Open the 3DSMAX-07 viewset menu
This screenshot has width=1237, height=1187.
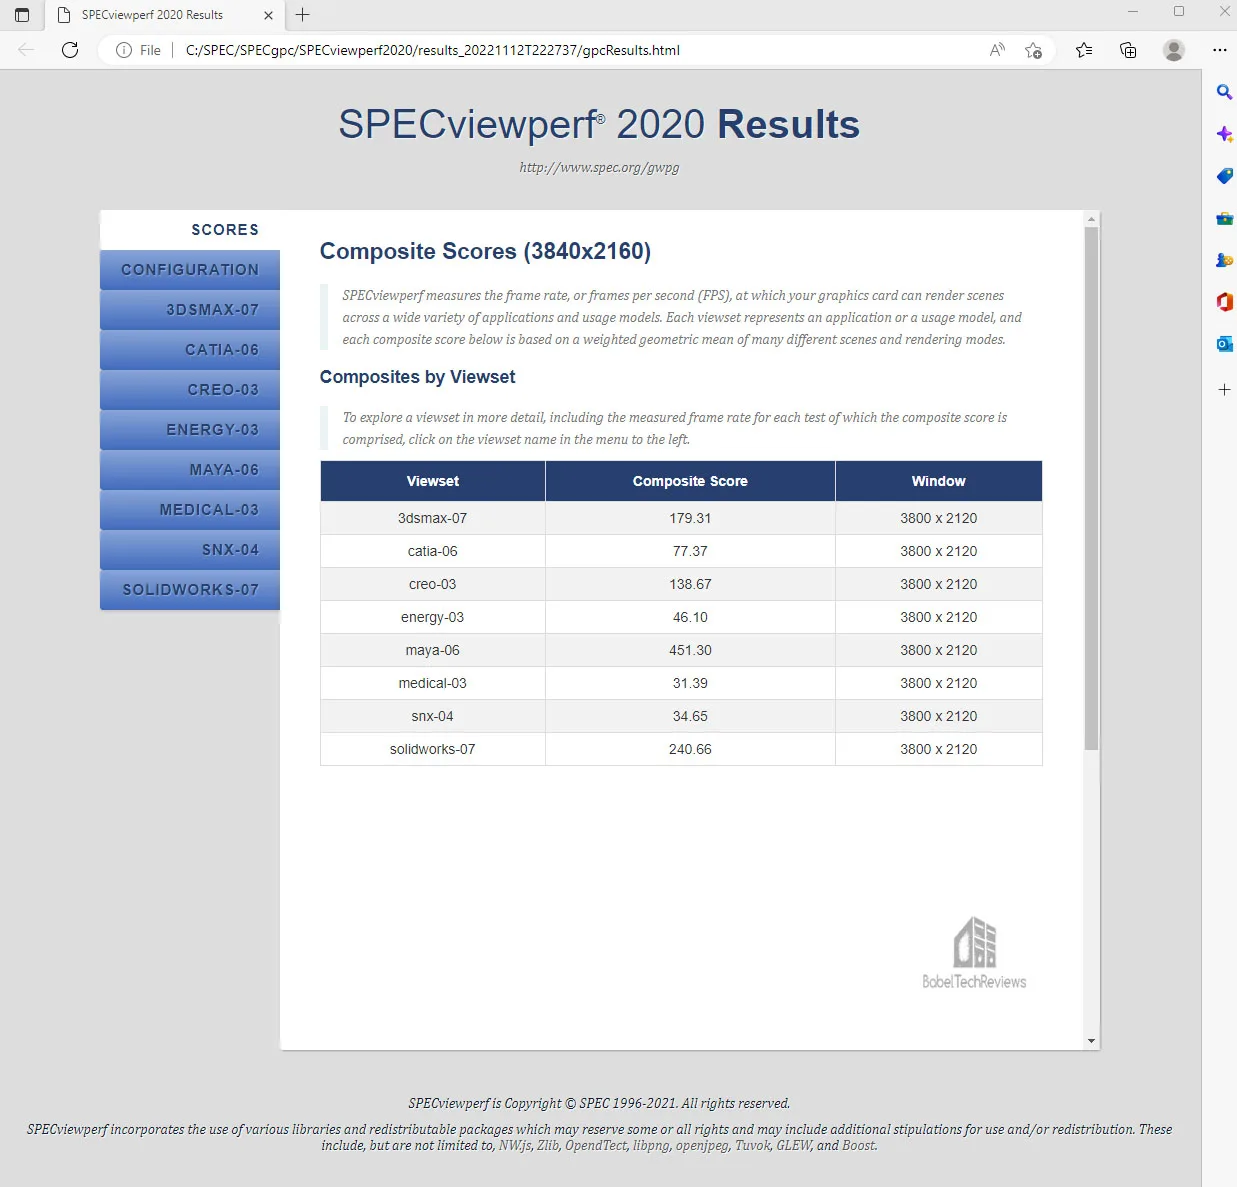190,310
